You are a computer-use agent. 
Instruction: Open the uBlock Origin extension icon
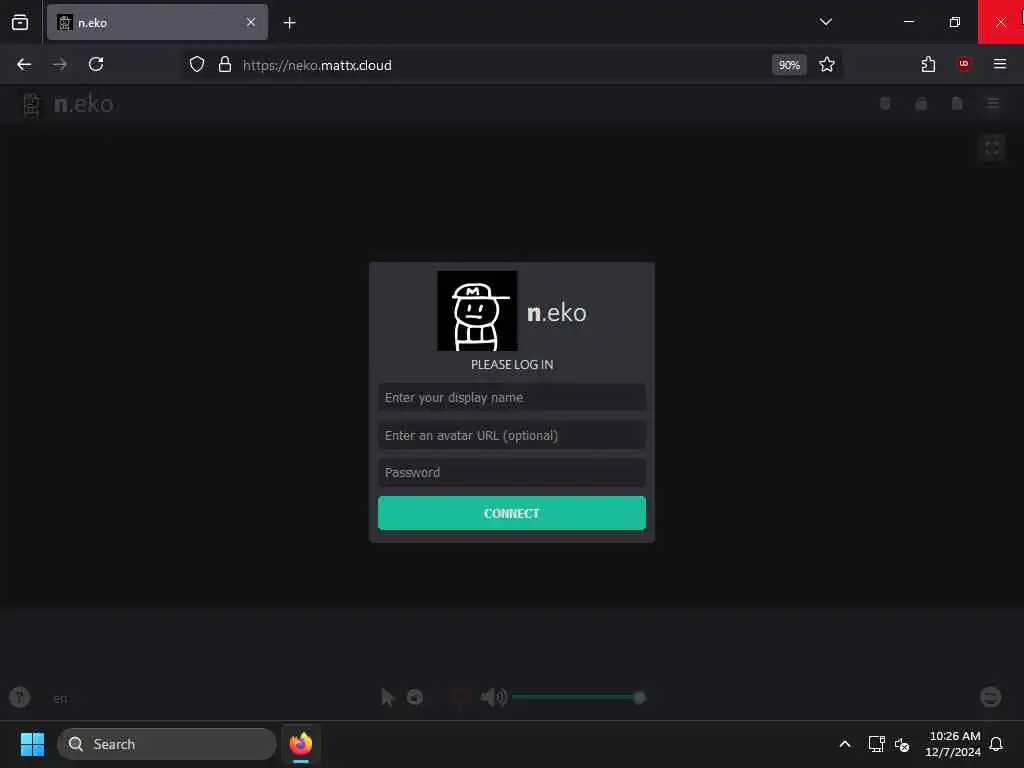click(x=964, y=64)
